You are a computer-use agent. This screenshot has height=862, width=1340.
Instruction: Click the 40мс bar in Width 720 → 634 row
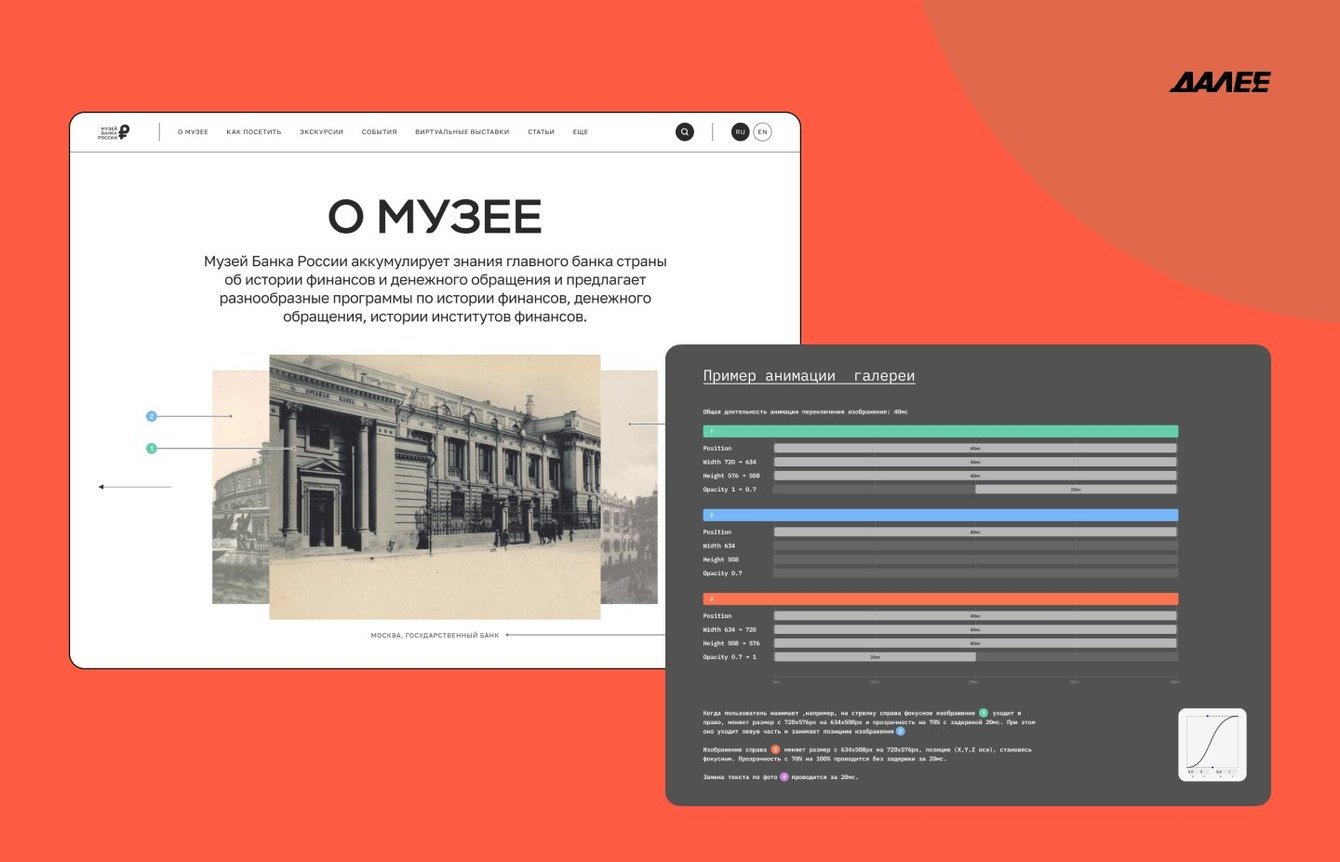pos(976,462)
